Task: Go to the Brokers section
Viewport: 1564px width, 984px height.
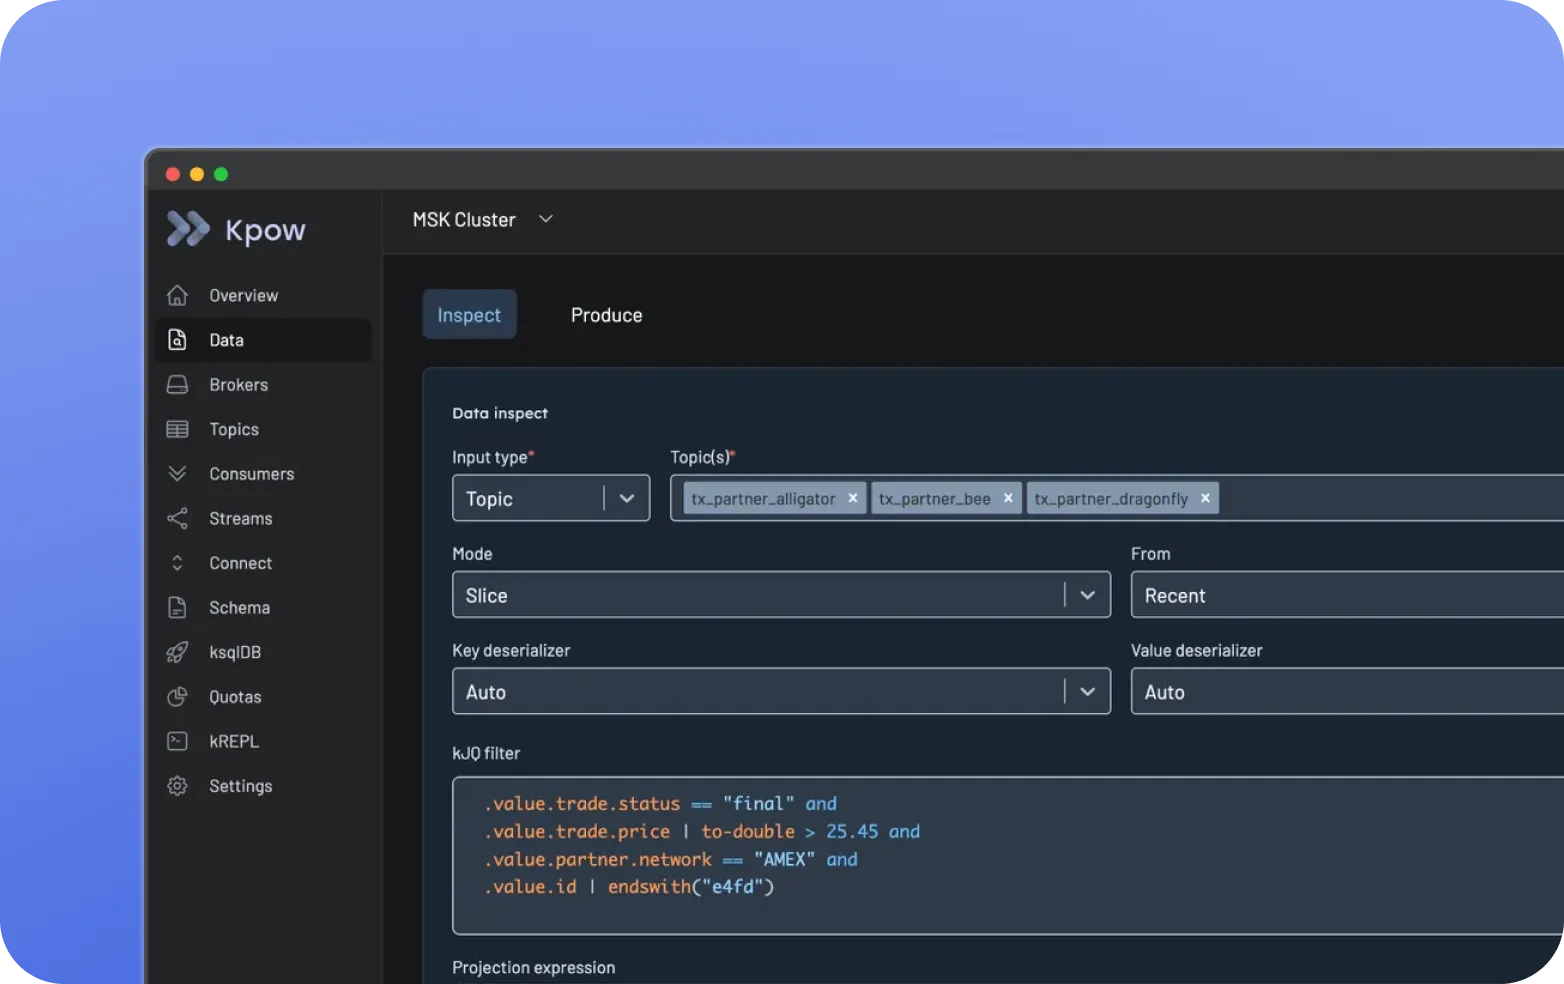Action: click(x=264, y=384)
